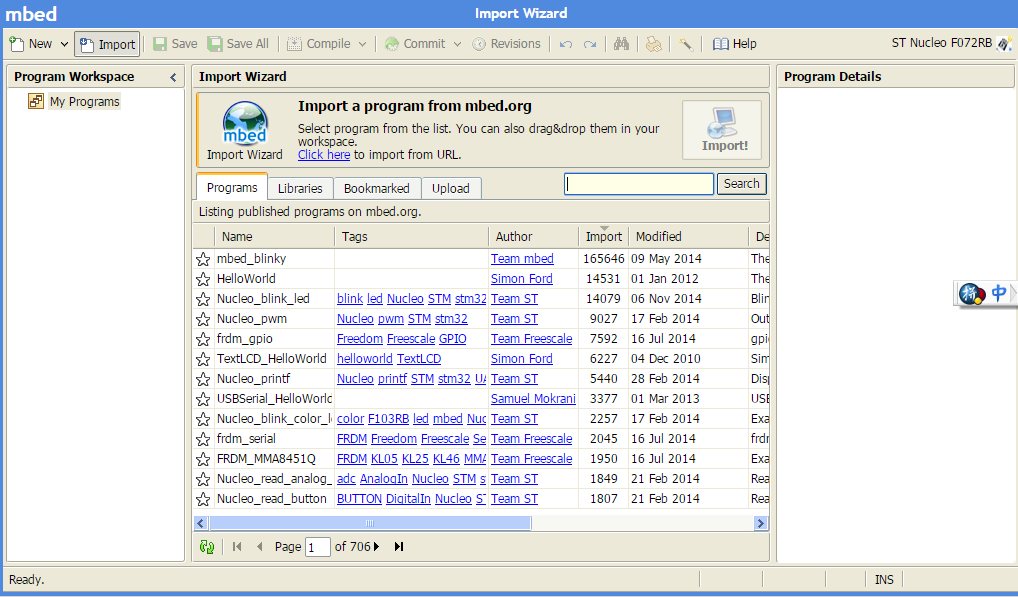Click the format code wand icon

pyautogui.click(x=686, y=44)
